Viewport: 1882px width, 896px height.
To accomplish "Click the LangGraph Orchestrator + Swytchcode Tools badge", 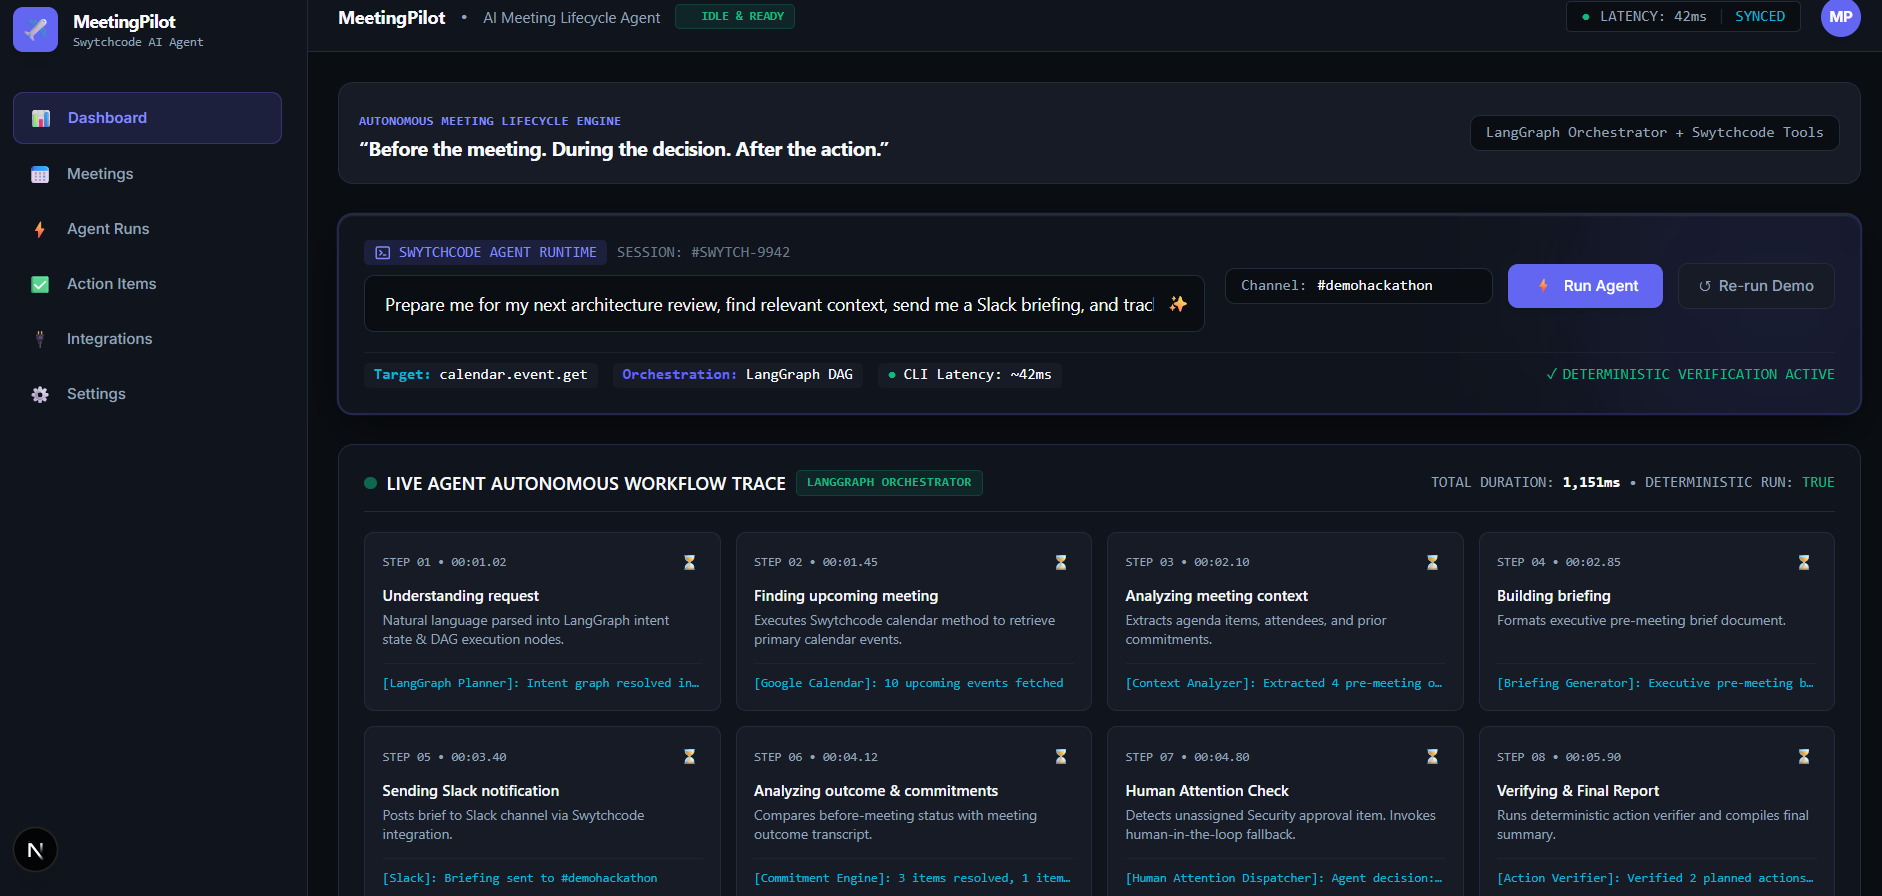I will click(x=1654, y=133).
